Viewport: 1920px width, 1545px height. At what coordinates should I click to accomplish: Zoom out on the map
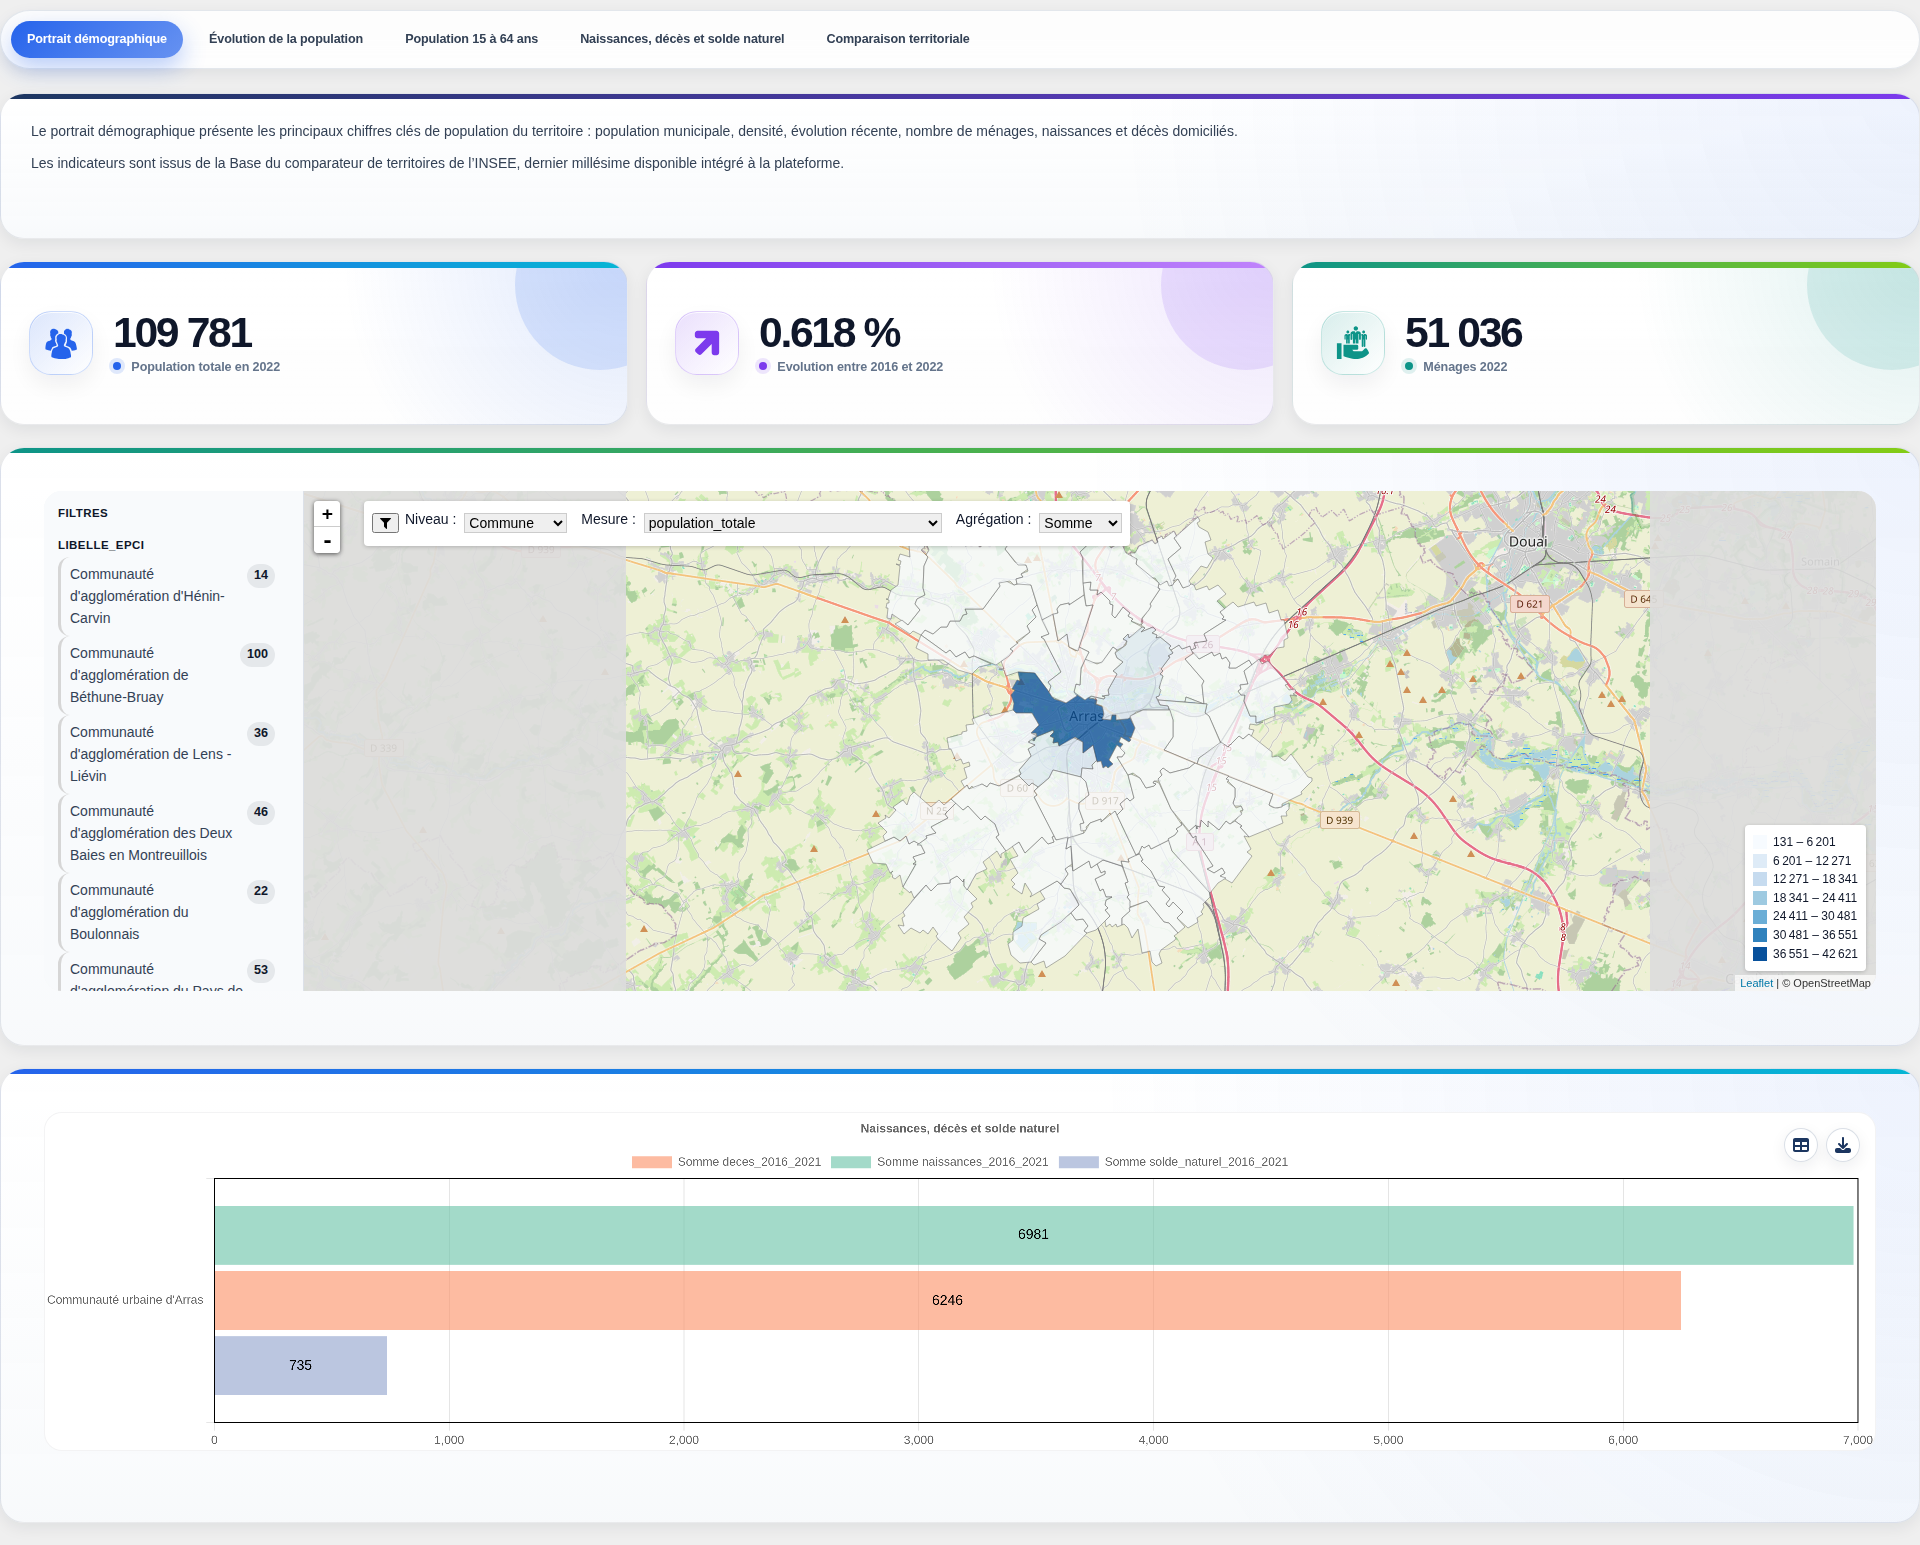coord(327,541)
